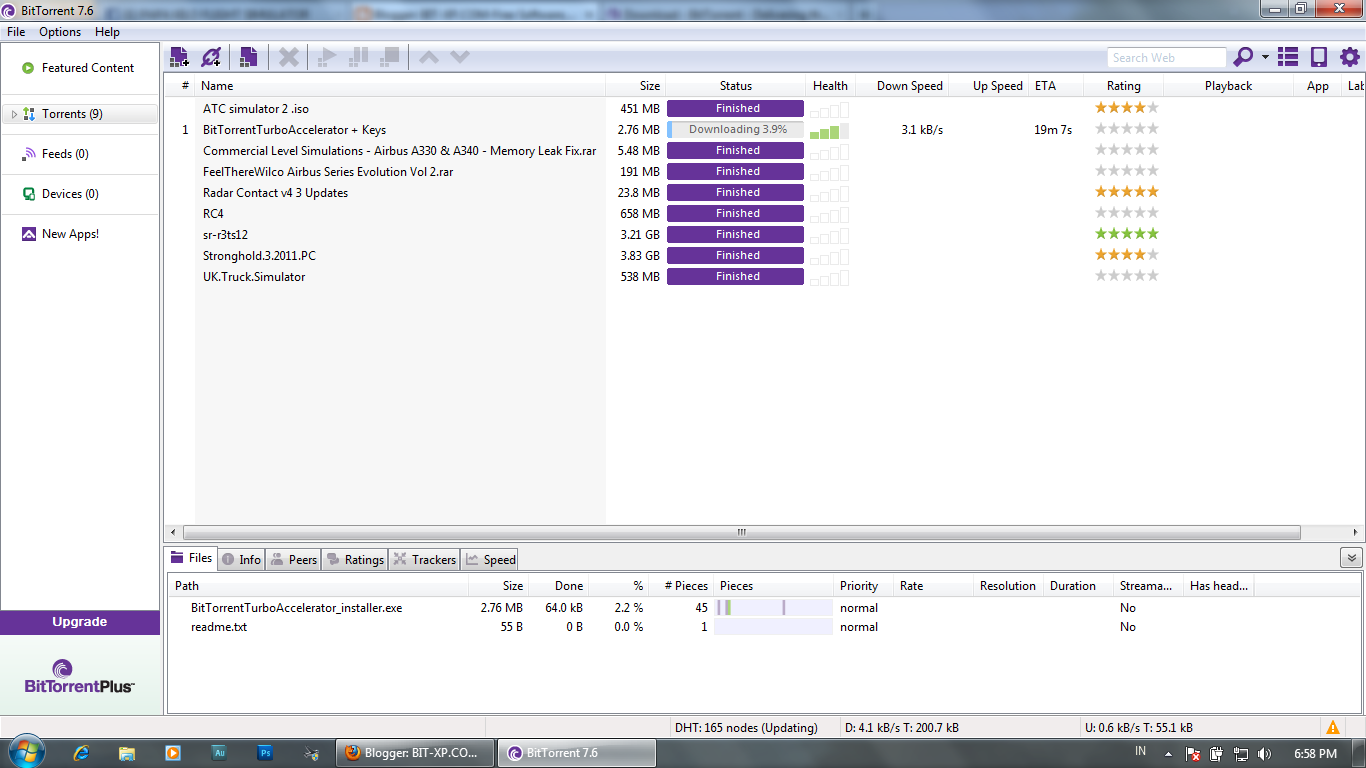Collapse the detail pane with chevron button
1366x768 pixels.
[1351, 558]
